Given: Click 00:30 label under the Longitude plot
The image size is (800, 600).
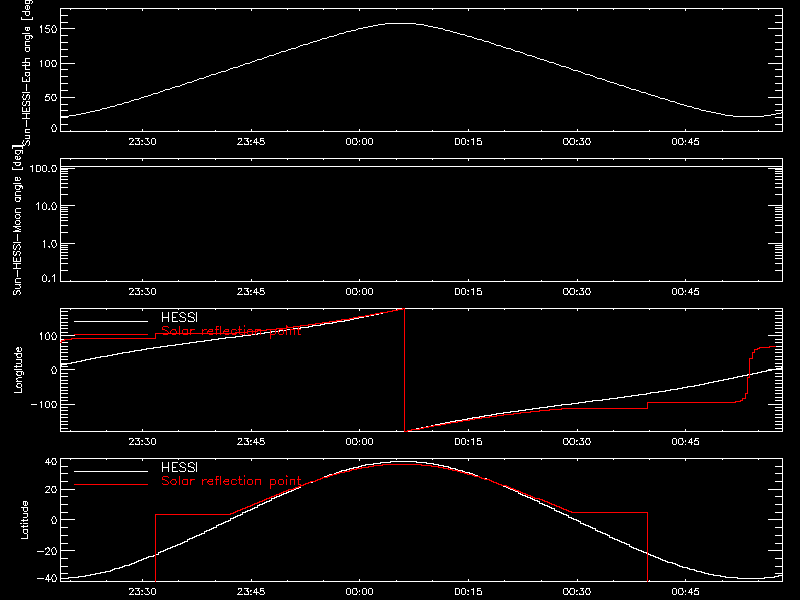Looking at the screenshot, I should 577,441.
